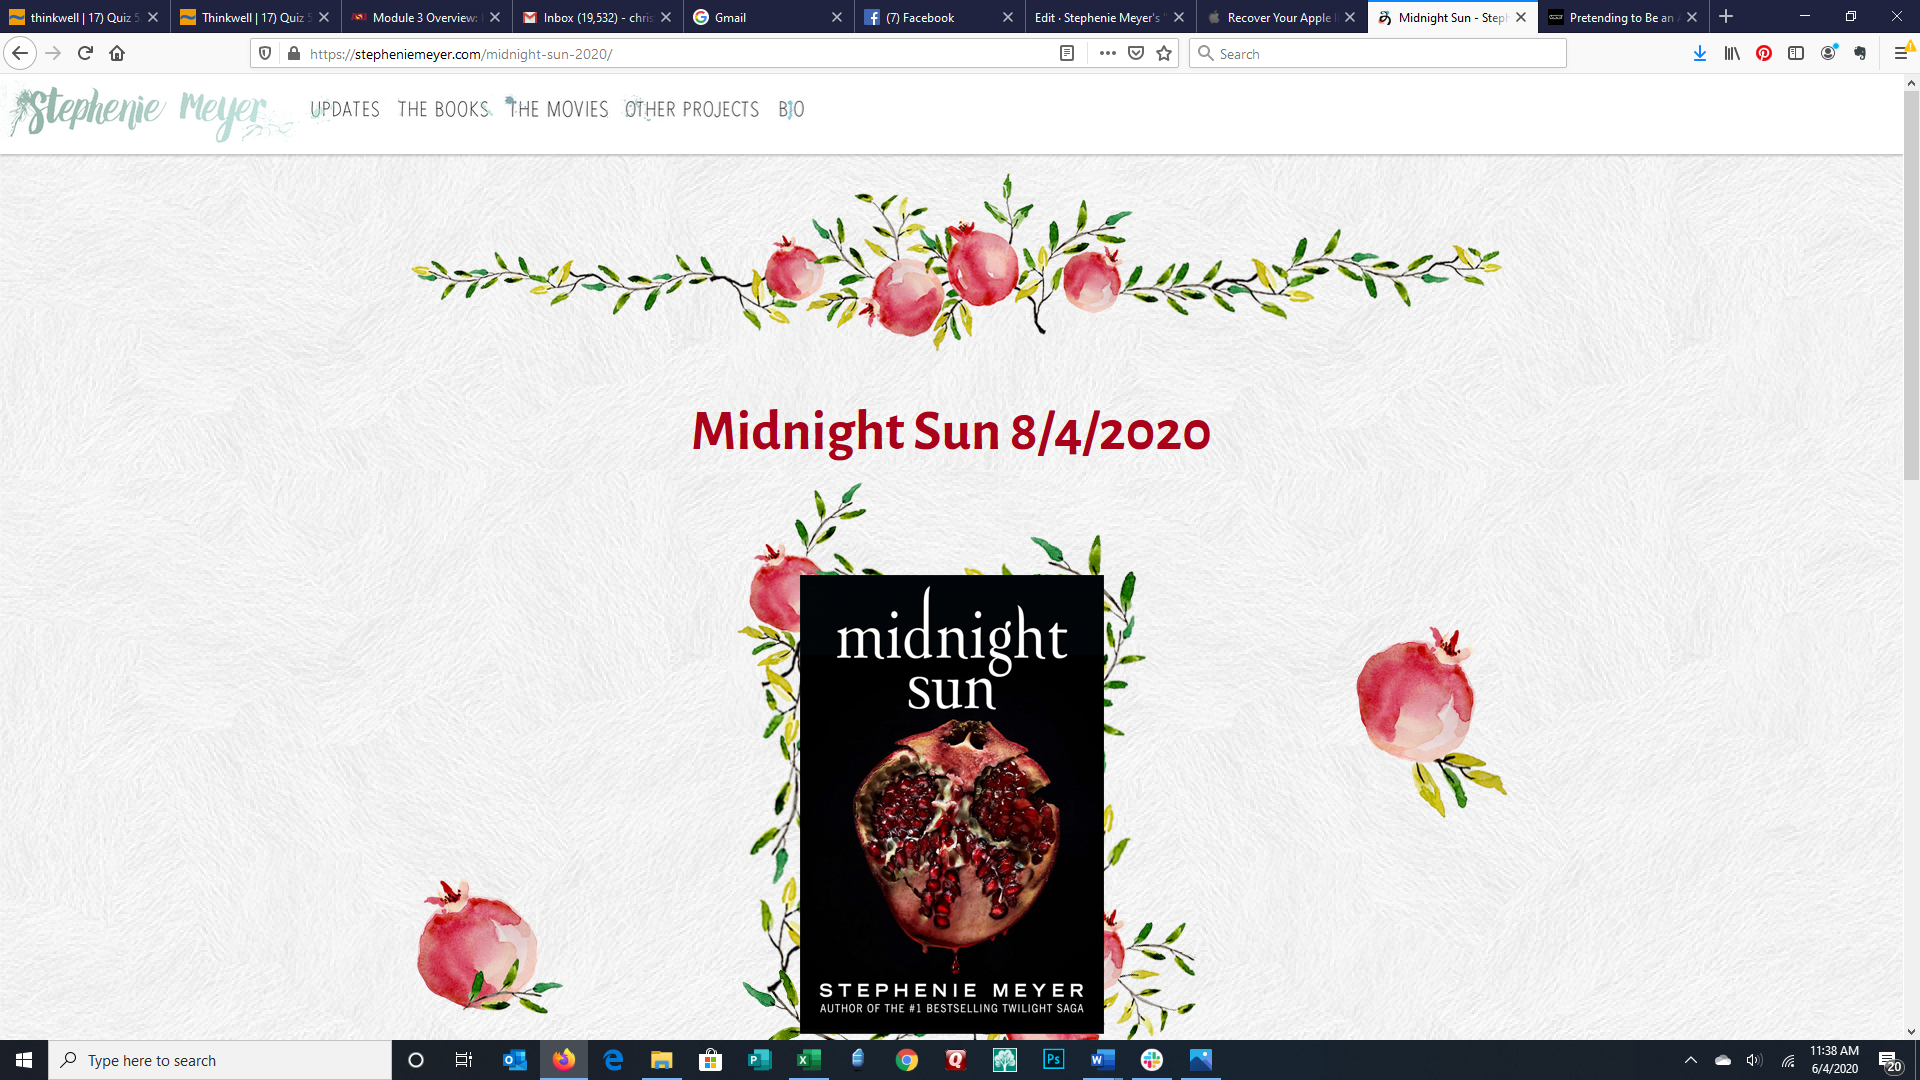The width and height of the screenshot is (1920, 1080).
Task: Show hidden system tray icons chevron
Action: click(1691, 1060)
